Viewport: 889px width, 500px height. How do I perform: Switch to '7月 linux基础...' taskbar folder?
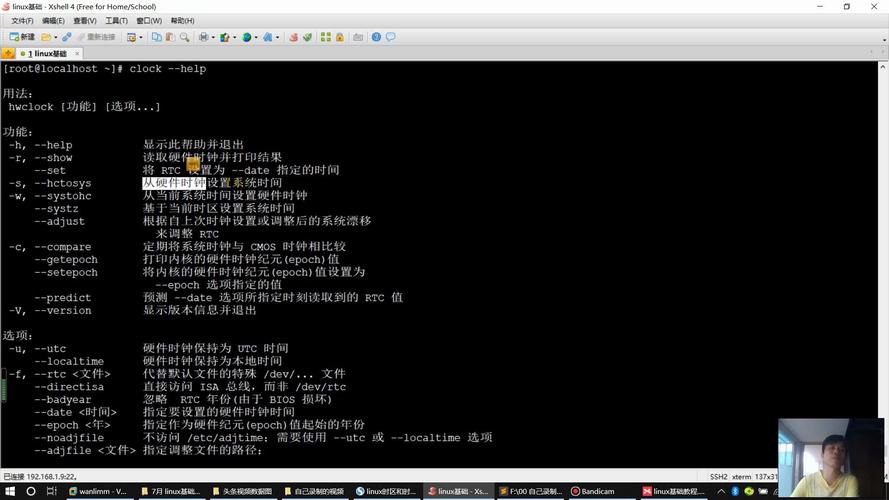(x=170, y=491)
